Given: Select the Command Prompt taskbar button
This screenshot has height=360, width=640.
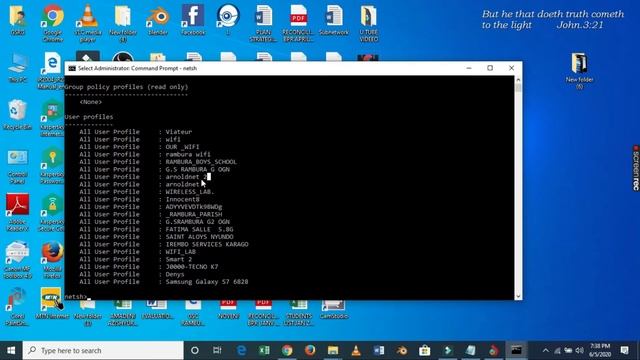Looking at the screenshot, I should [516, 350].
